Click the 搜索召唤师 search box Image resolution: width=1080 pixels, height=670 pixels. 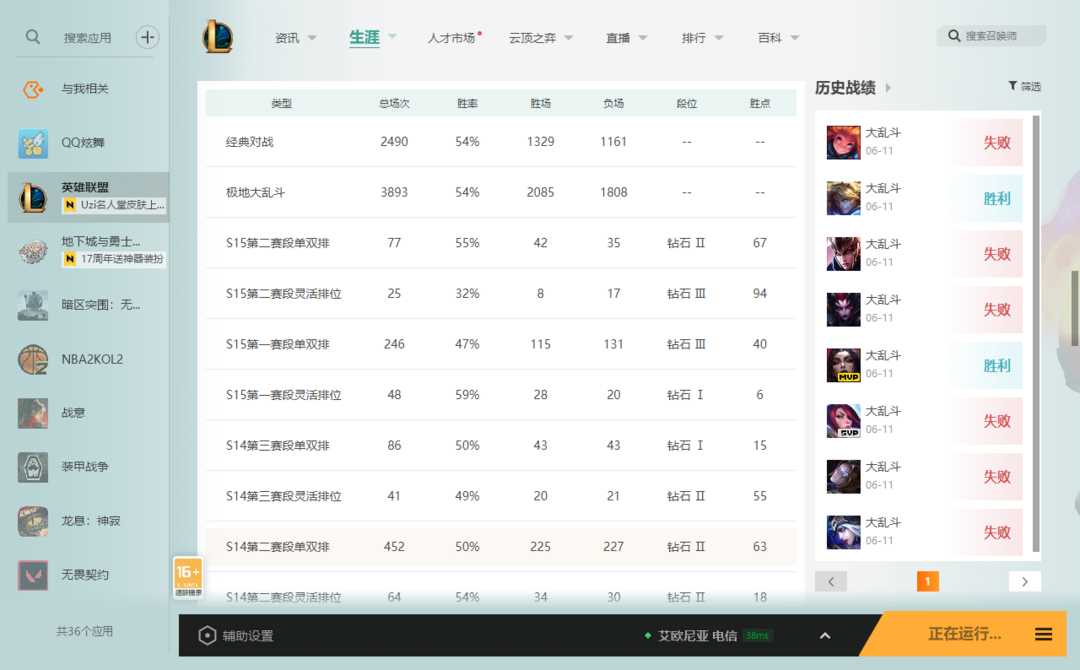[990, 36]
